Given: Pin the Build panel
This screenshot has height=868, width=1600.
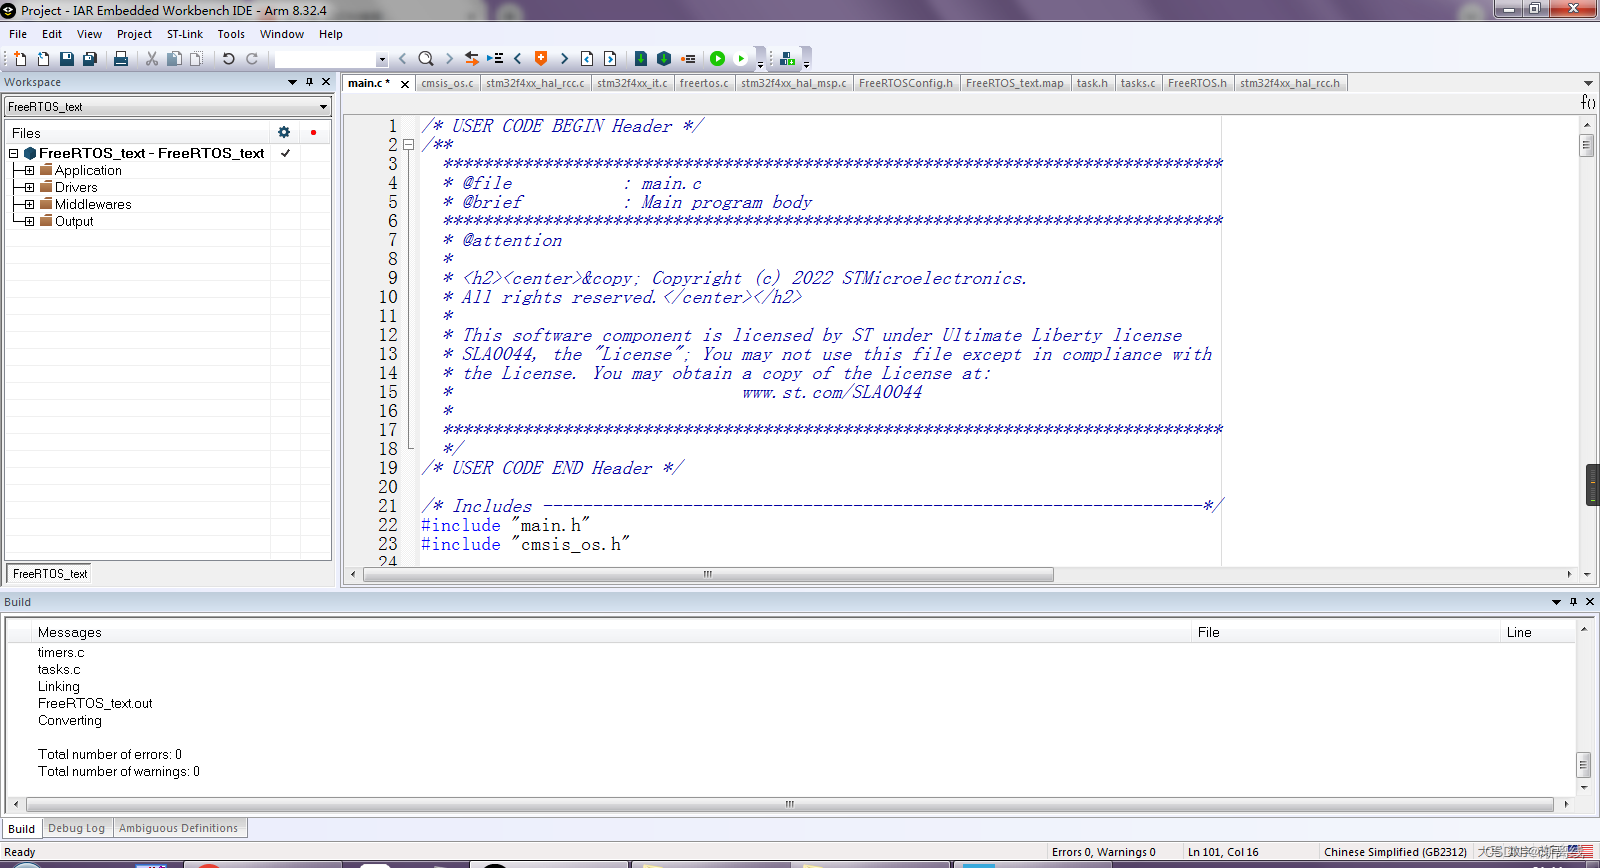Looking at the screenshot, I should [x=1573, y=602].
